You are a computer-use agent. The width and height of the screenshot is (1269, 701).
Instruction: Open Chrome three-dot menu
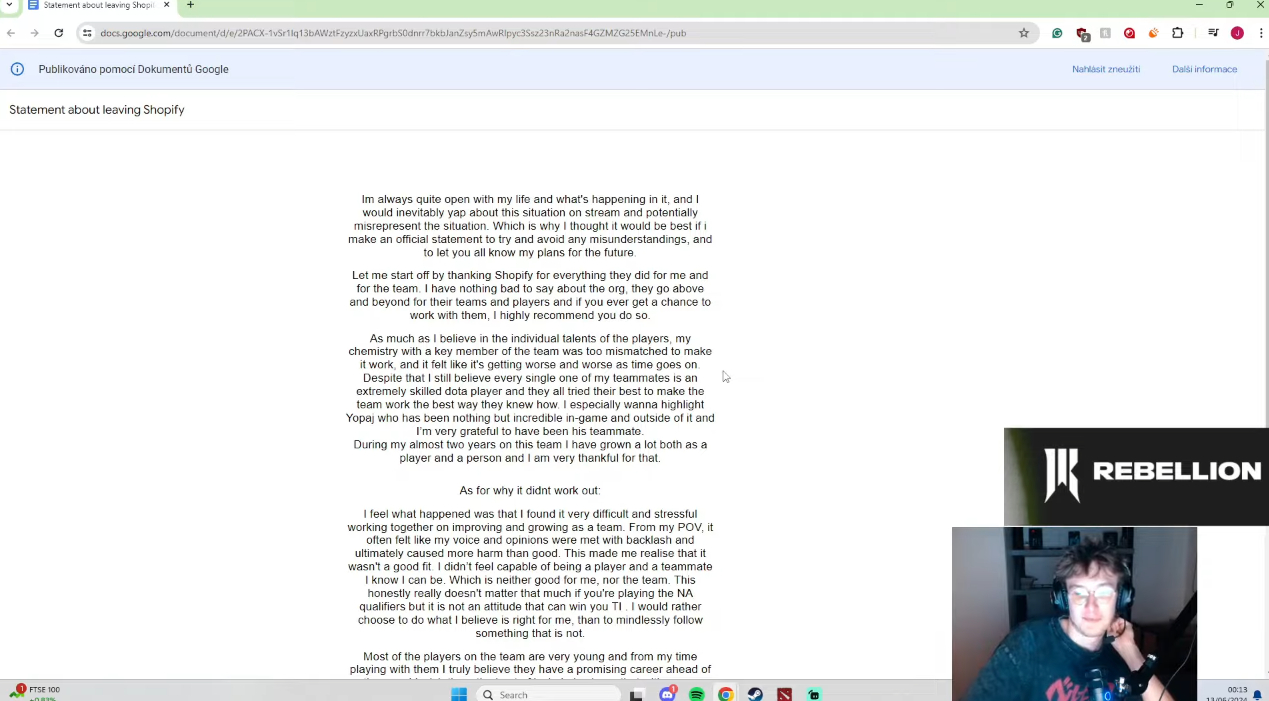click(x=1260, y=33)
